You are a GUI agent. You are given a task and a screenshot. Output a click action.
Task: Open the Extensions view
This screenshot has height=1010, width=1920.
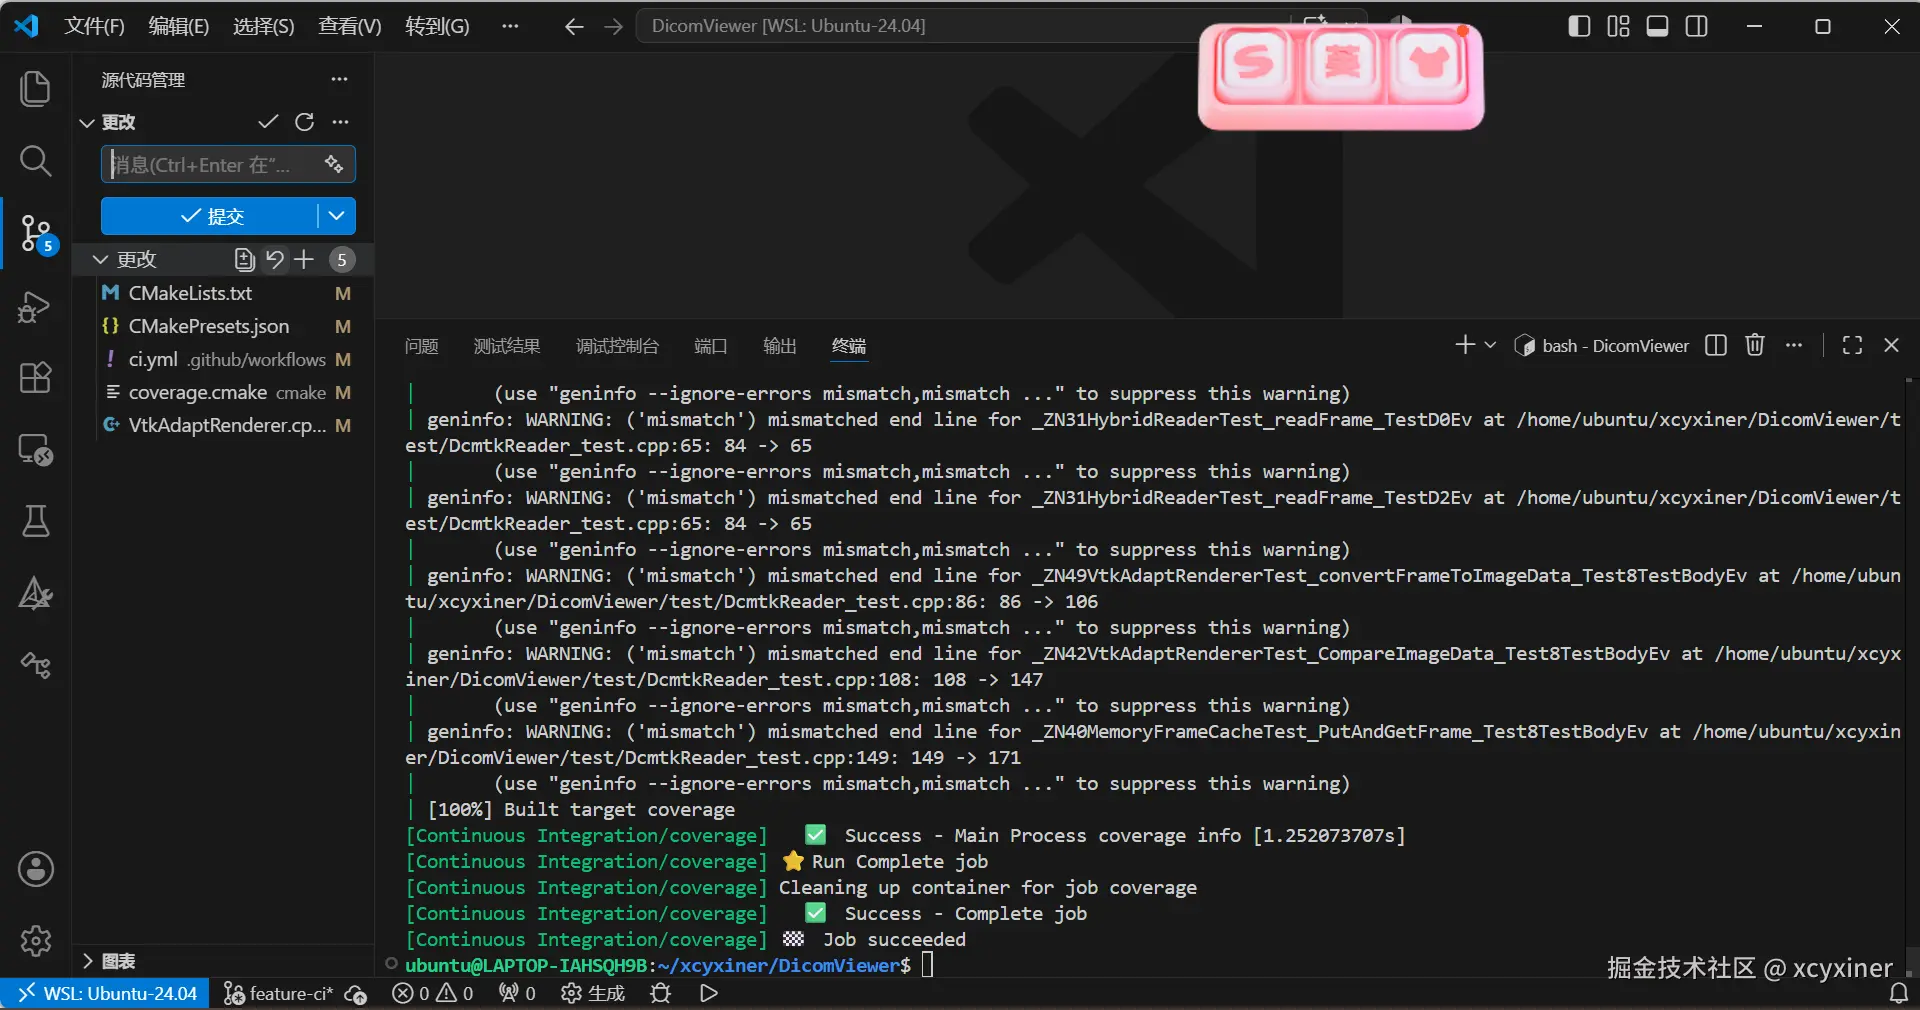35,378
